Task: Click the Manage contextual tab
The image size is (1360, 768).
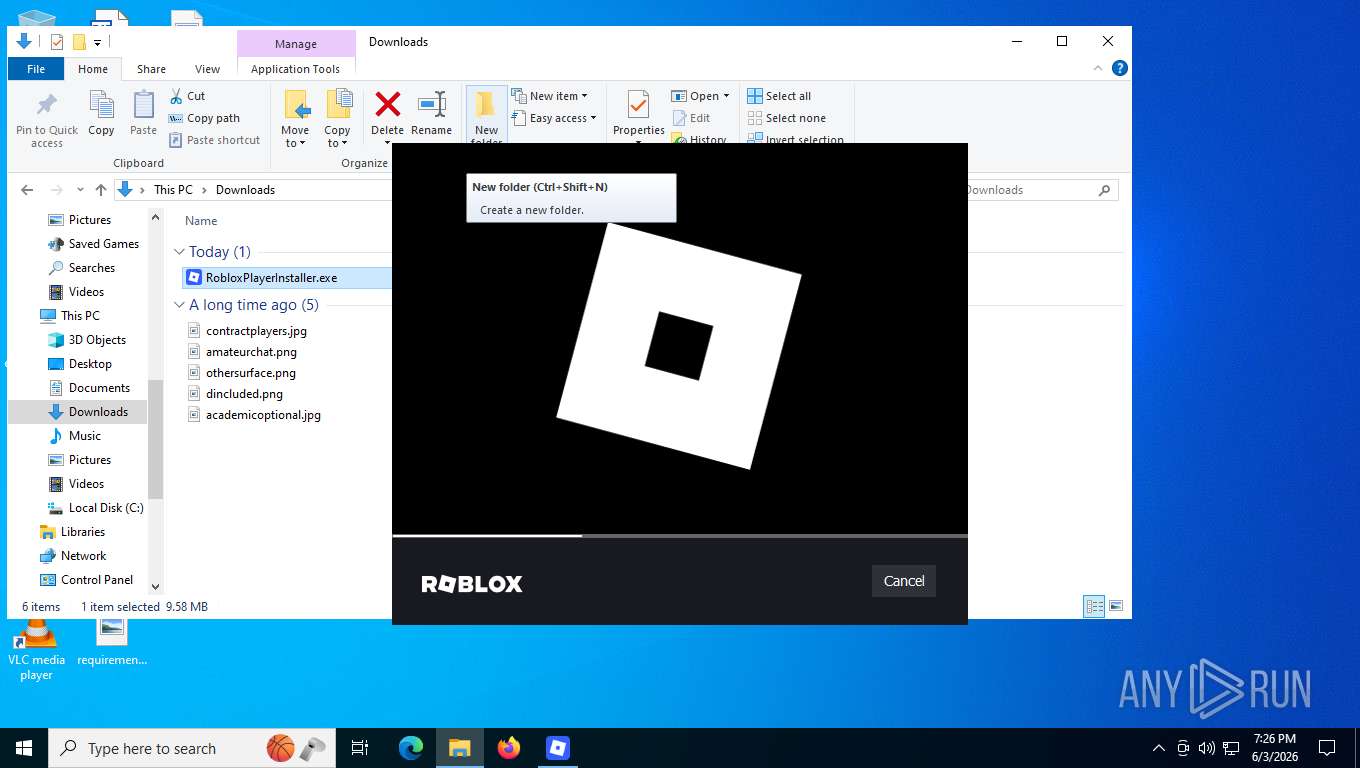Action: click(x=296, y=44)
